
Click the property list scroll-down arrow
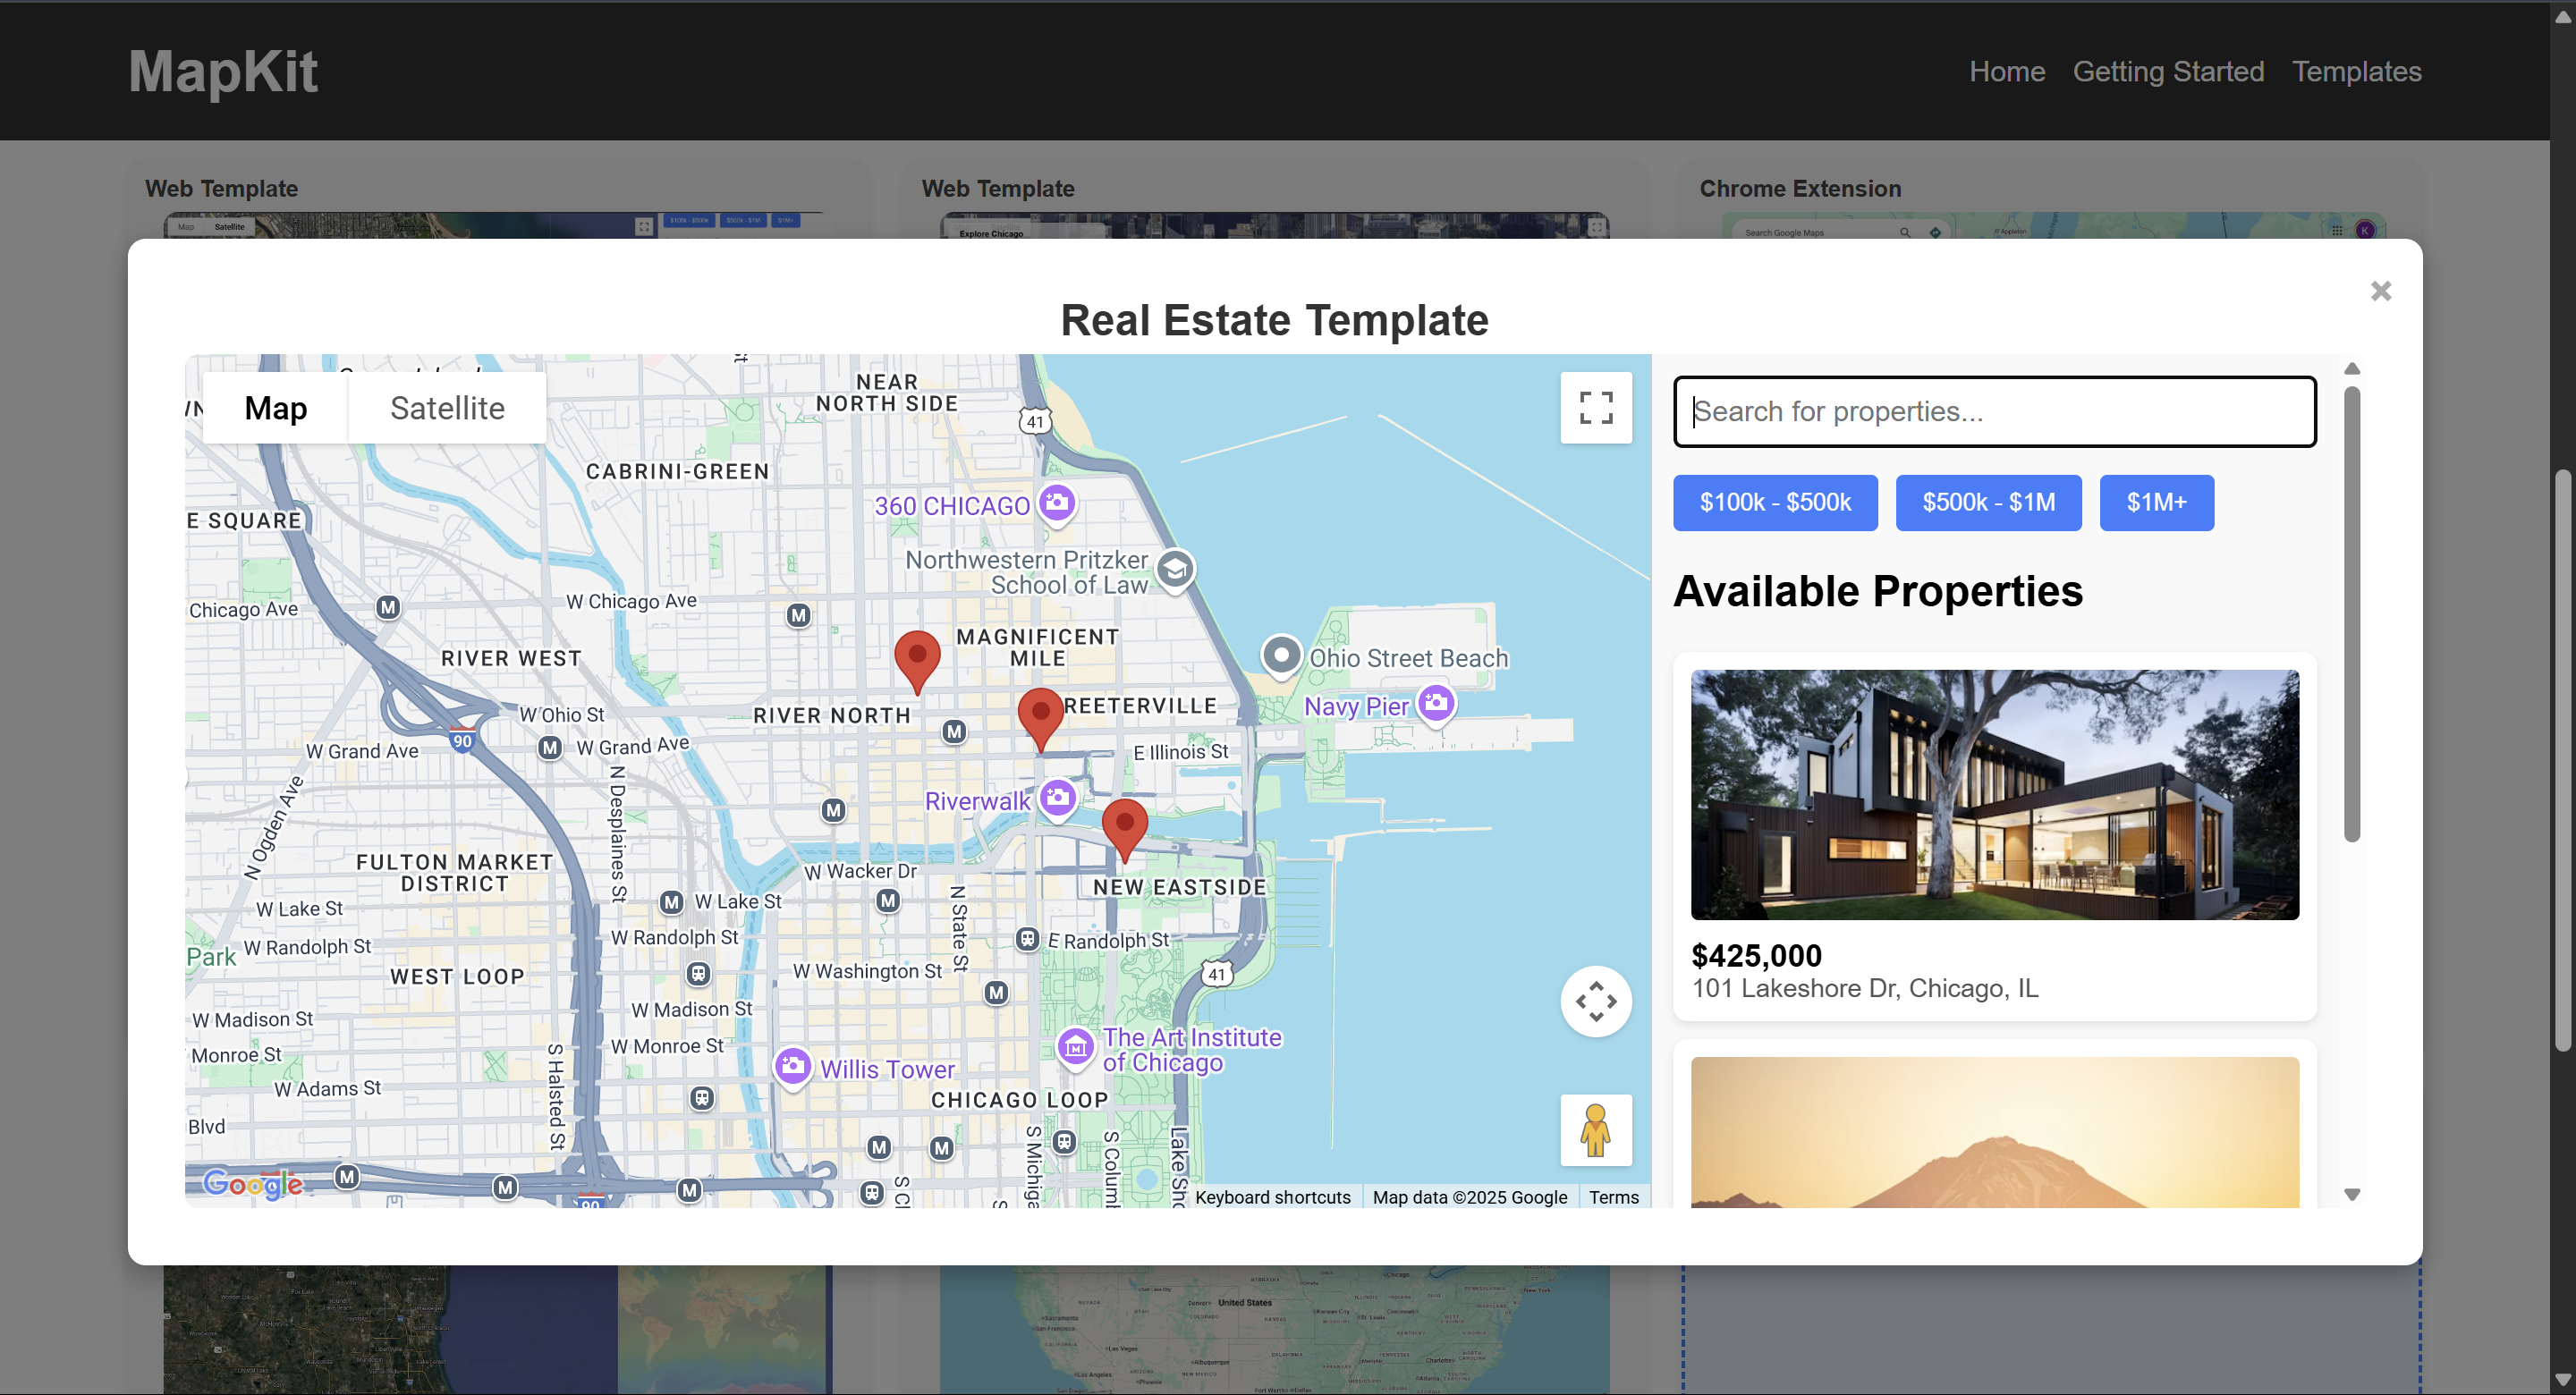point(2351,1194)
